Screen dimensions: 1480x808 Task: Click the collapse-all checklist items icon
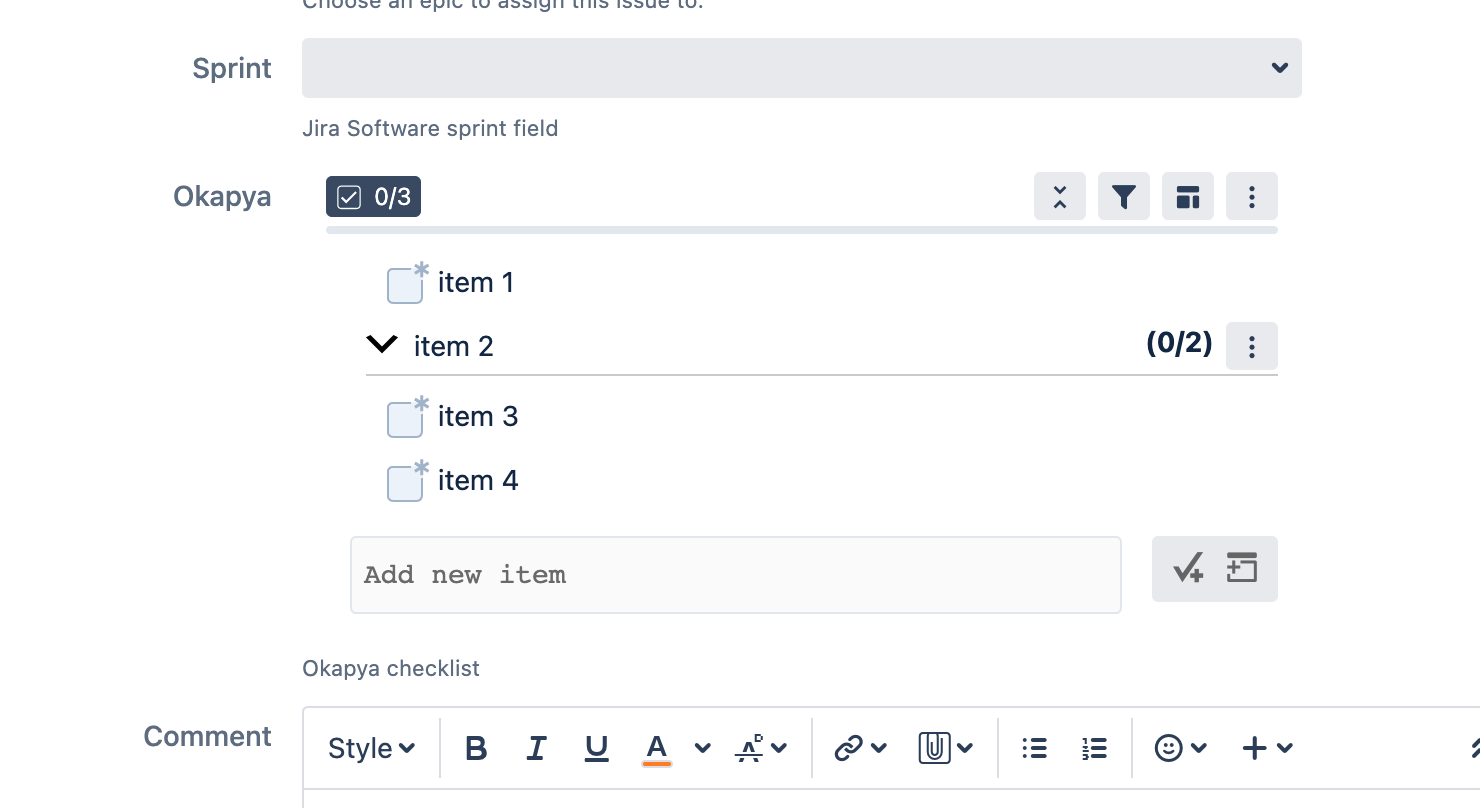point(1059,196)
